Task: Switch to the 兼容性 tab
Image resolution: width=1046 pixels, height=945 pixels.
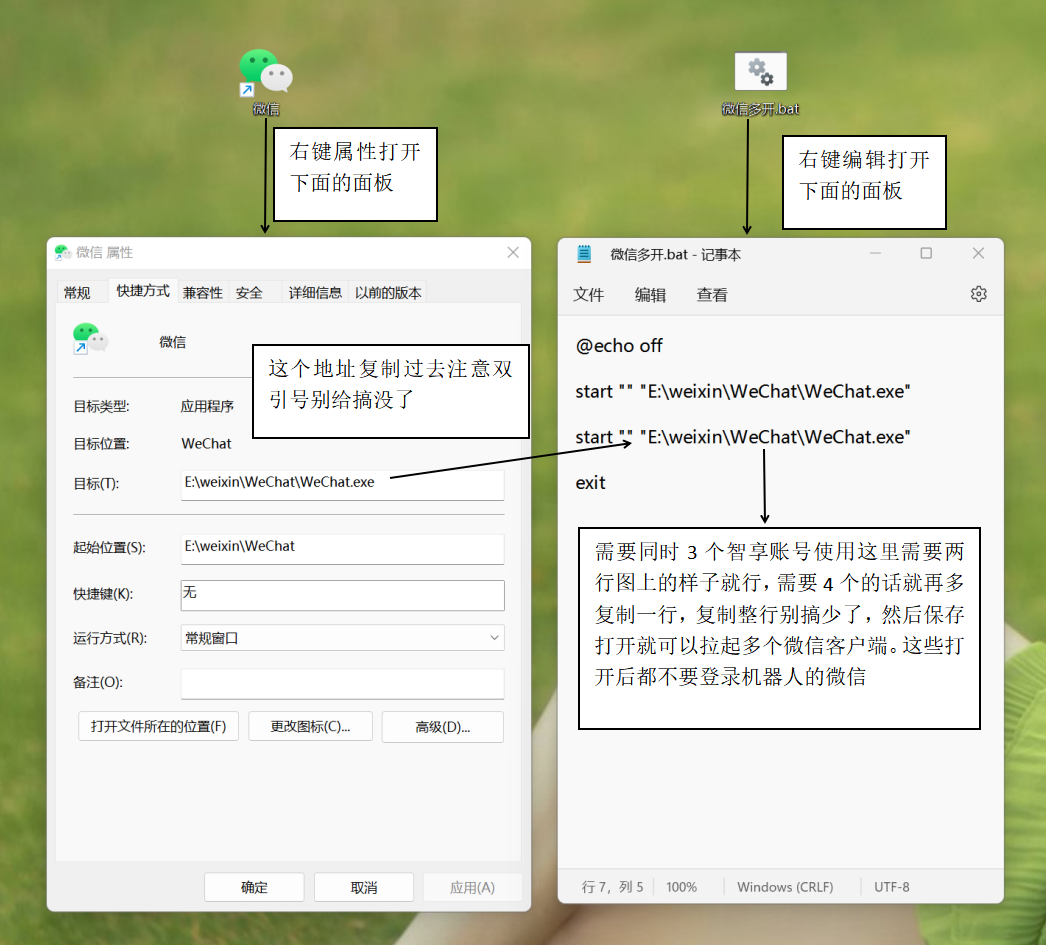Action: pyautogui.click(x=203, y=293)
